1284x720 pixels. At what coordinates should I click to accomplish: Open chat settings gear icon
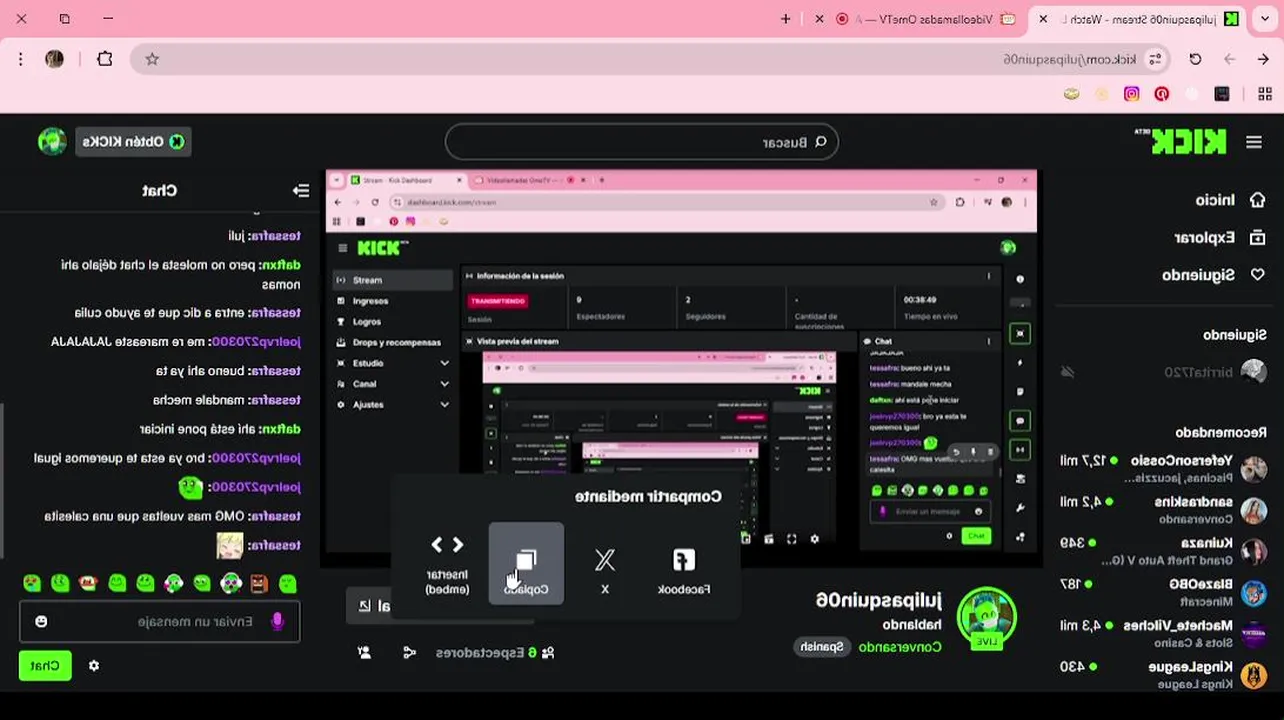point(94,666)
